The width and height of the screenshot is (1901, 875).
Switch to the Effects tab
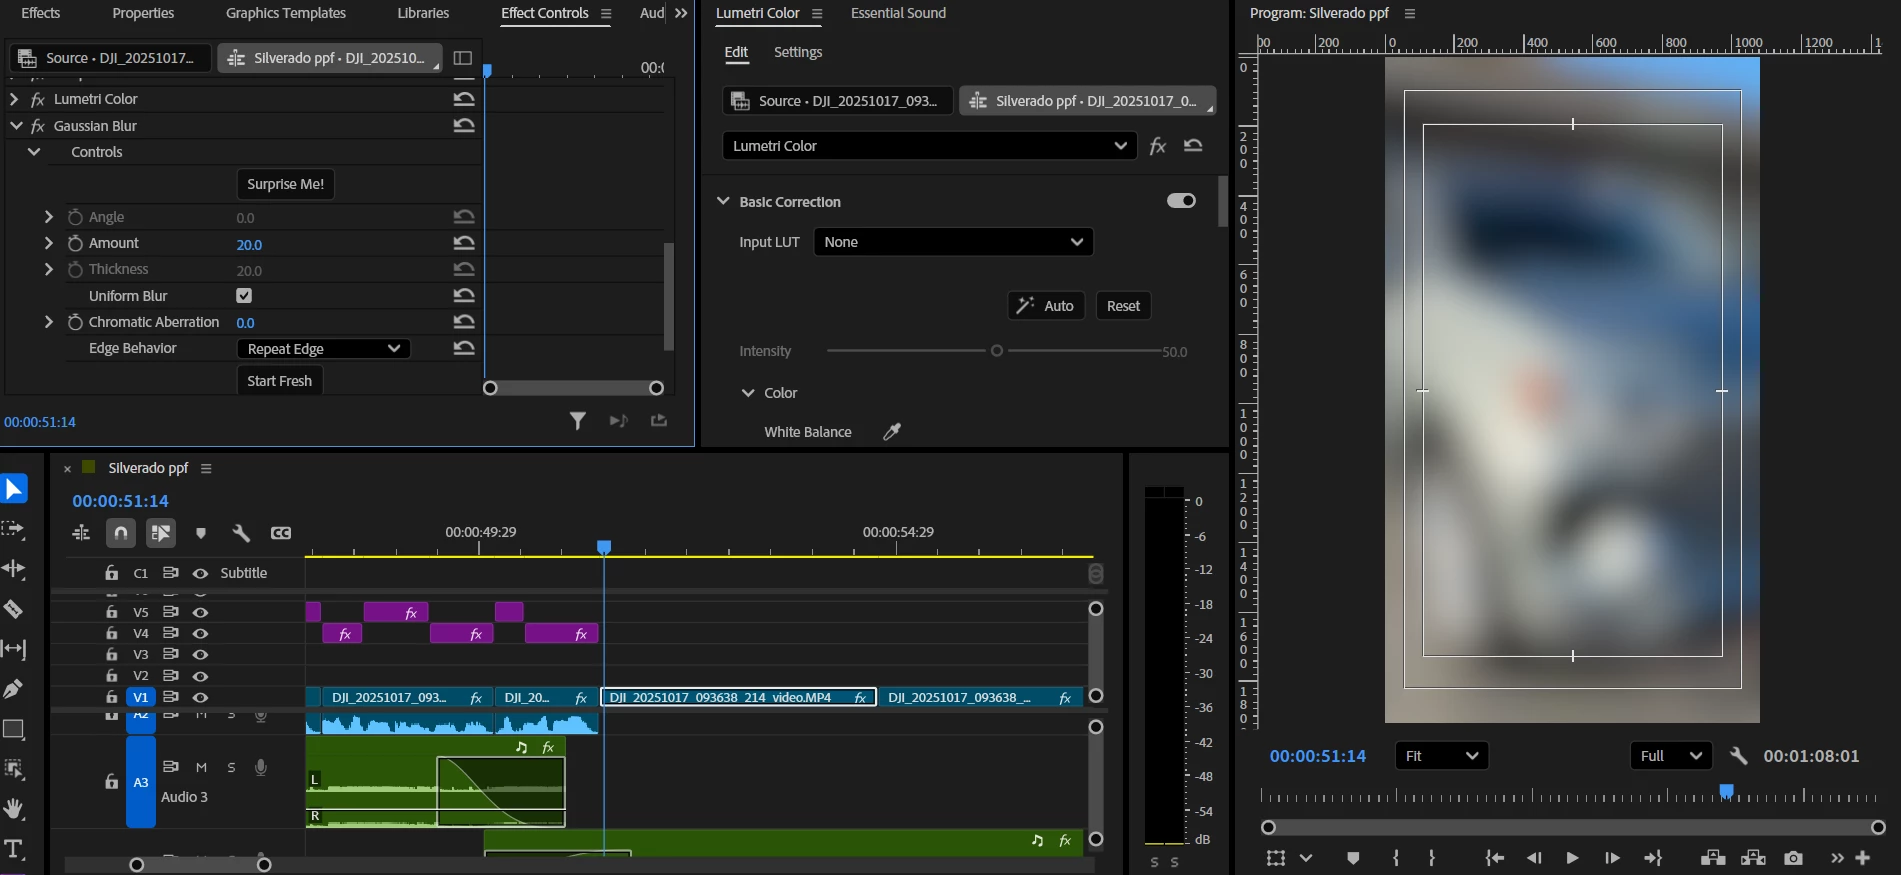tap(41, 13)
